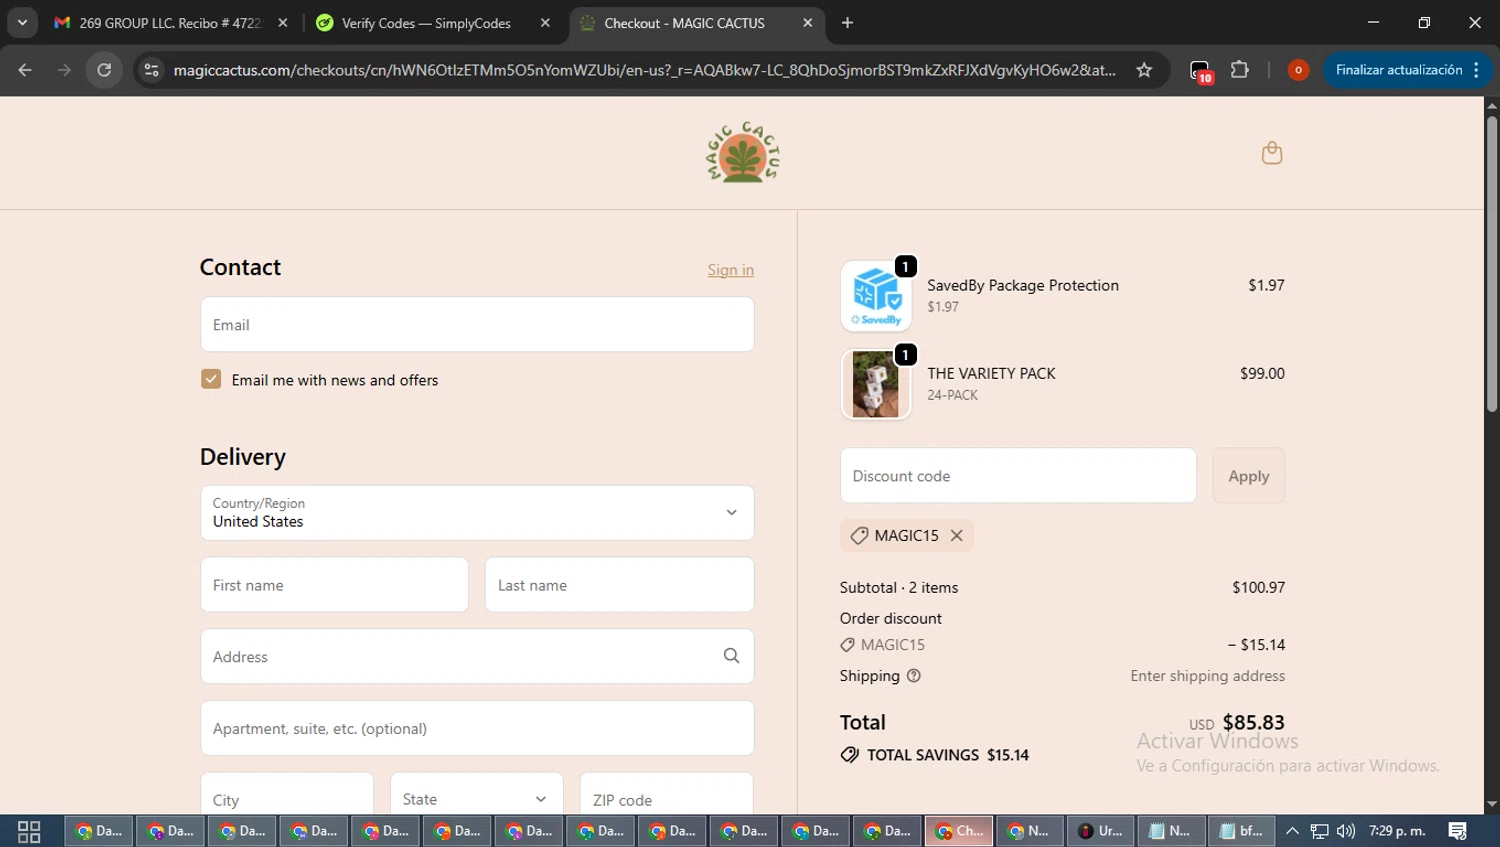Show hidden system tray icons
1500x847 pixels.
coord(1292,831)
